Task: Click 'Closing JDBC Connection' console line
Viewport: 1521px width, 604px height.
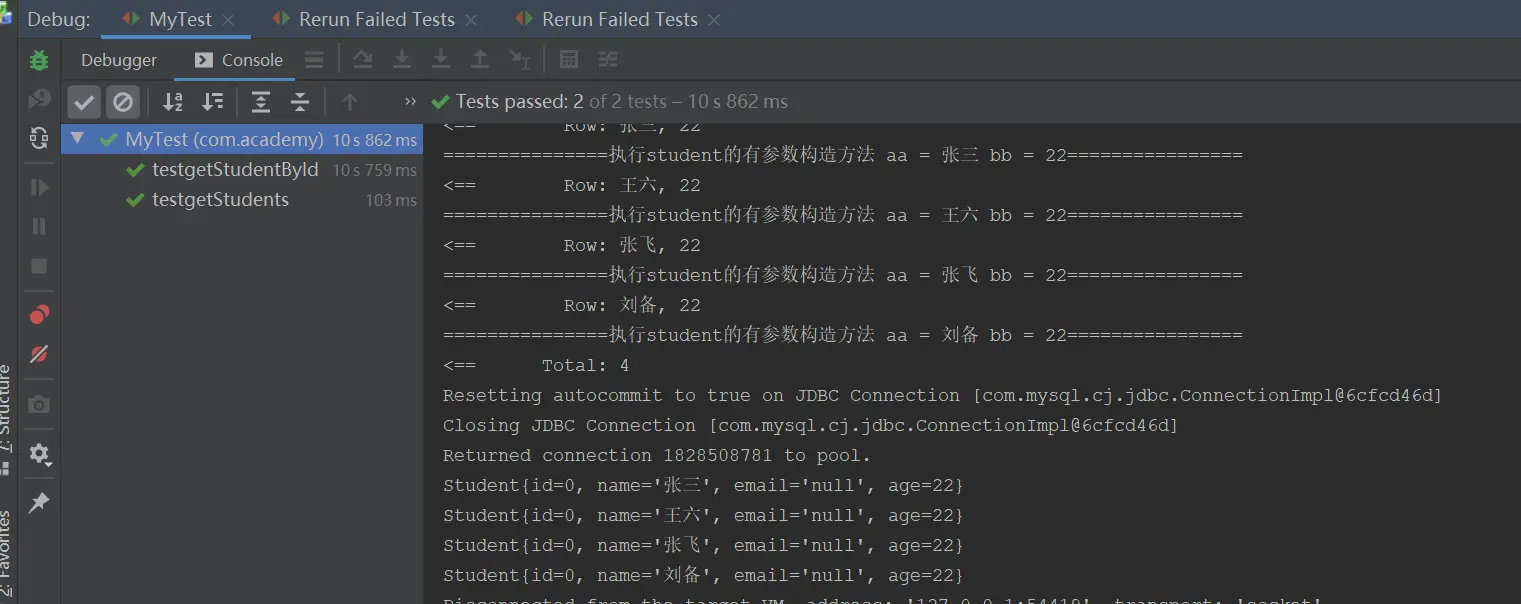Action: (810, 425)
